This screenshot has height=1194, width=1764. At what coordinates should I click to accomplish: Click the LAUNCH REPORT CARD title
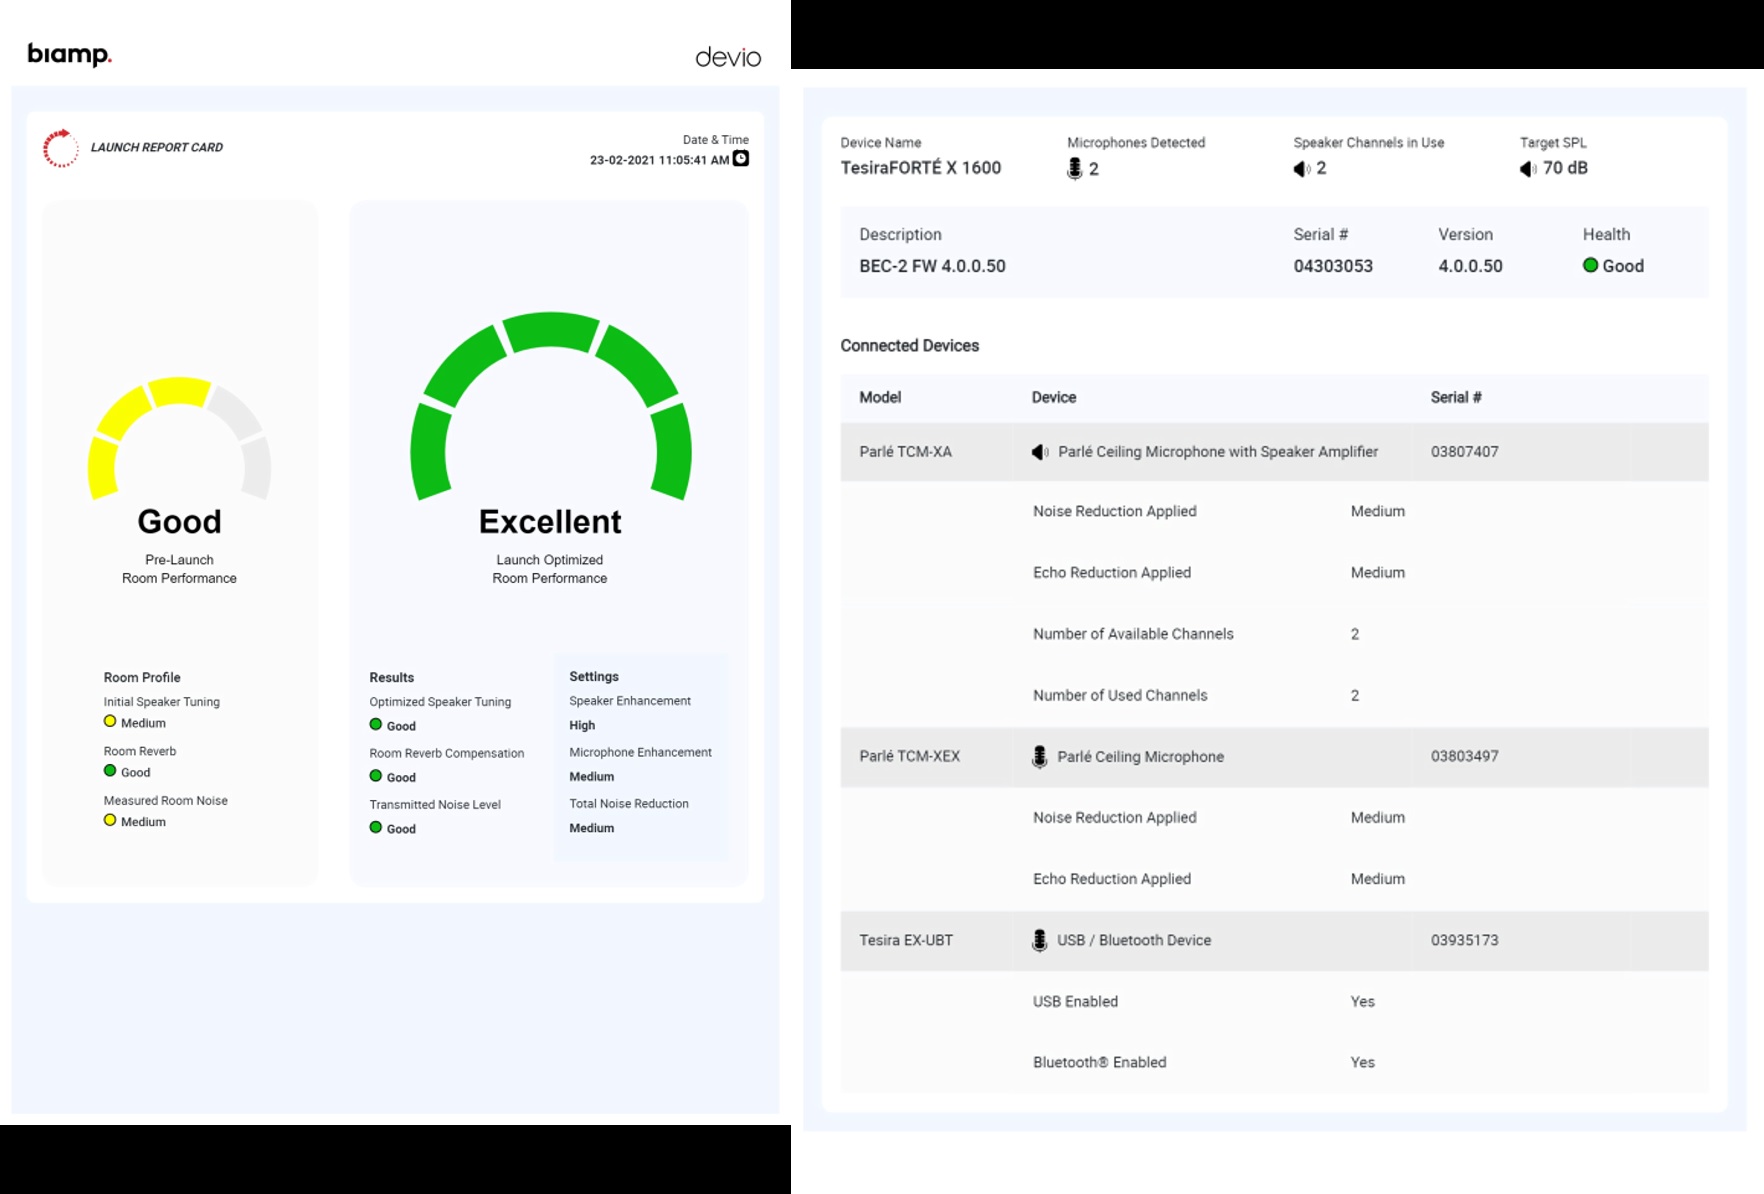tap(157, 147)
